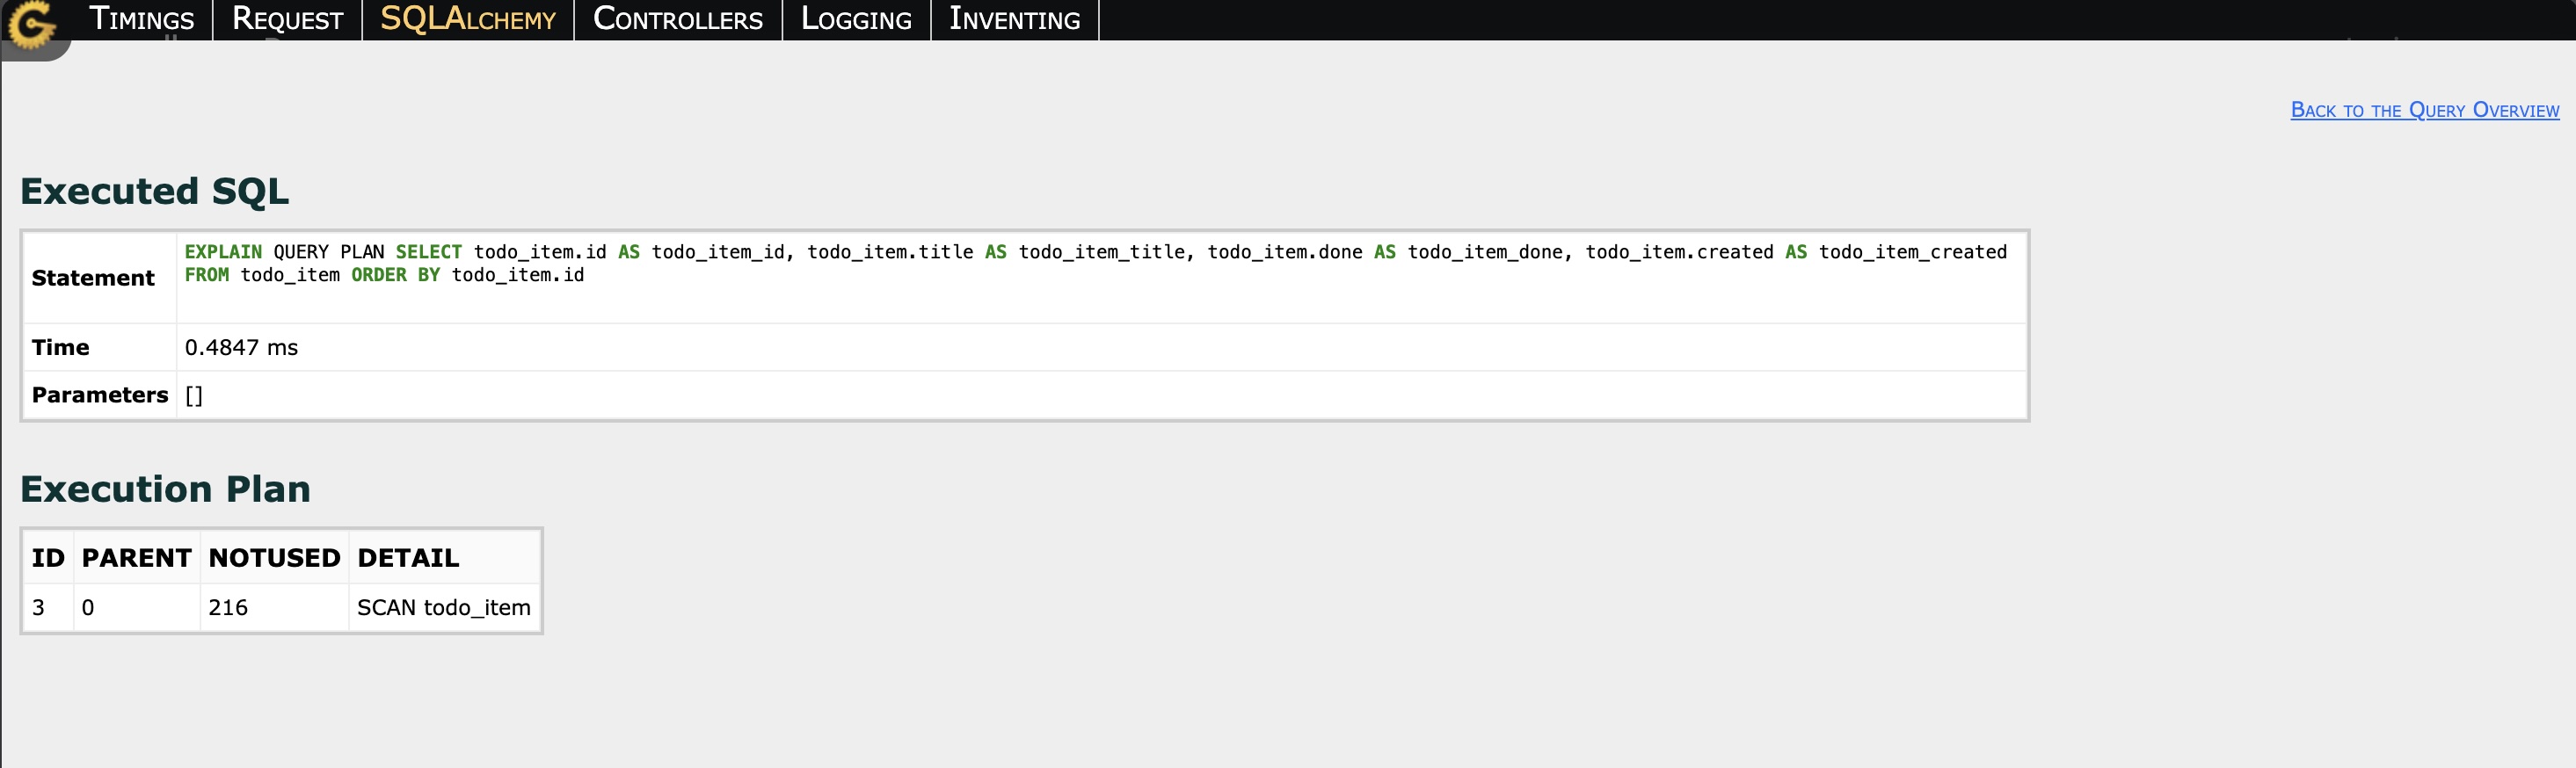Click the EXPLAIN QUERY PLAN SQL statement text
The height and width of the screenshot is (768, 2576).
pos(1095,263)
